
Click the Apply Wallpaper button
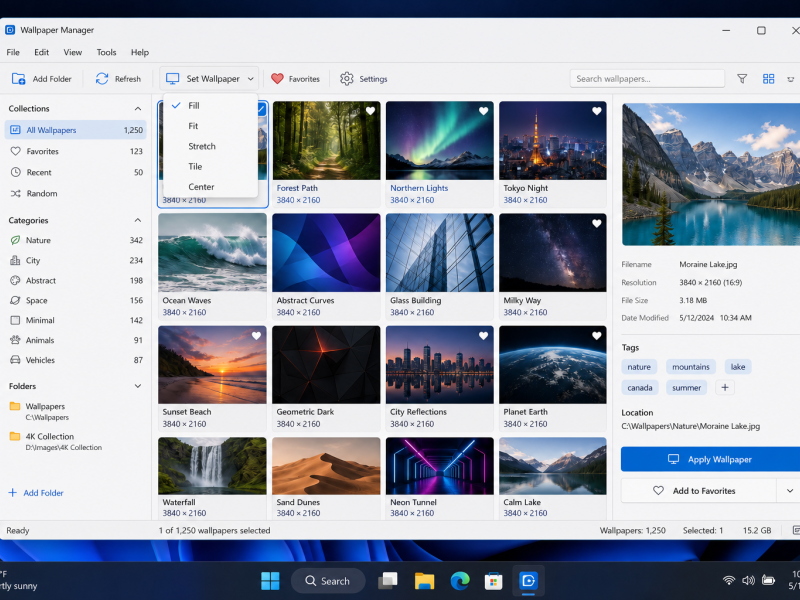[710, 459]
